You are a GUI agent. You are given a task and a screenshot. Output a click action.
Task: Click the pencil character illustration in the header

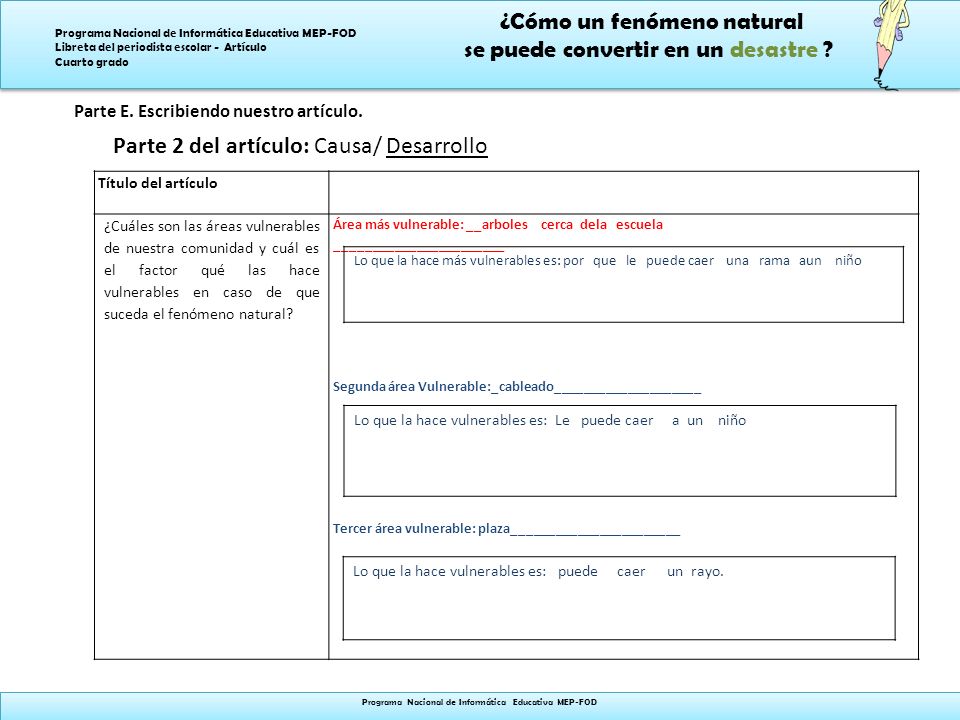pos(891,44)
